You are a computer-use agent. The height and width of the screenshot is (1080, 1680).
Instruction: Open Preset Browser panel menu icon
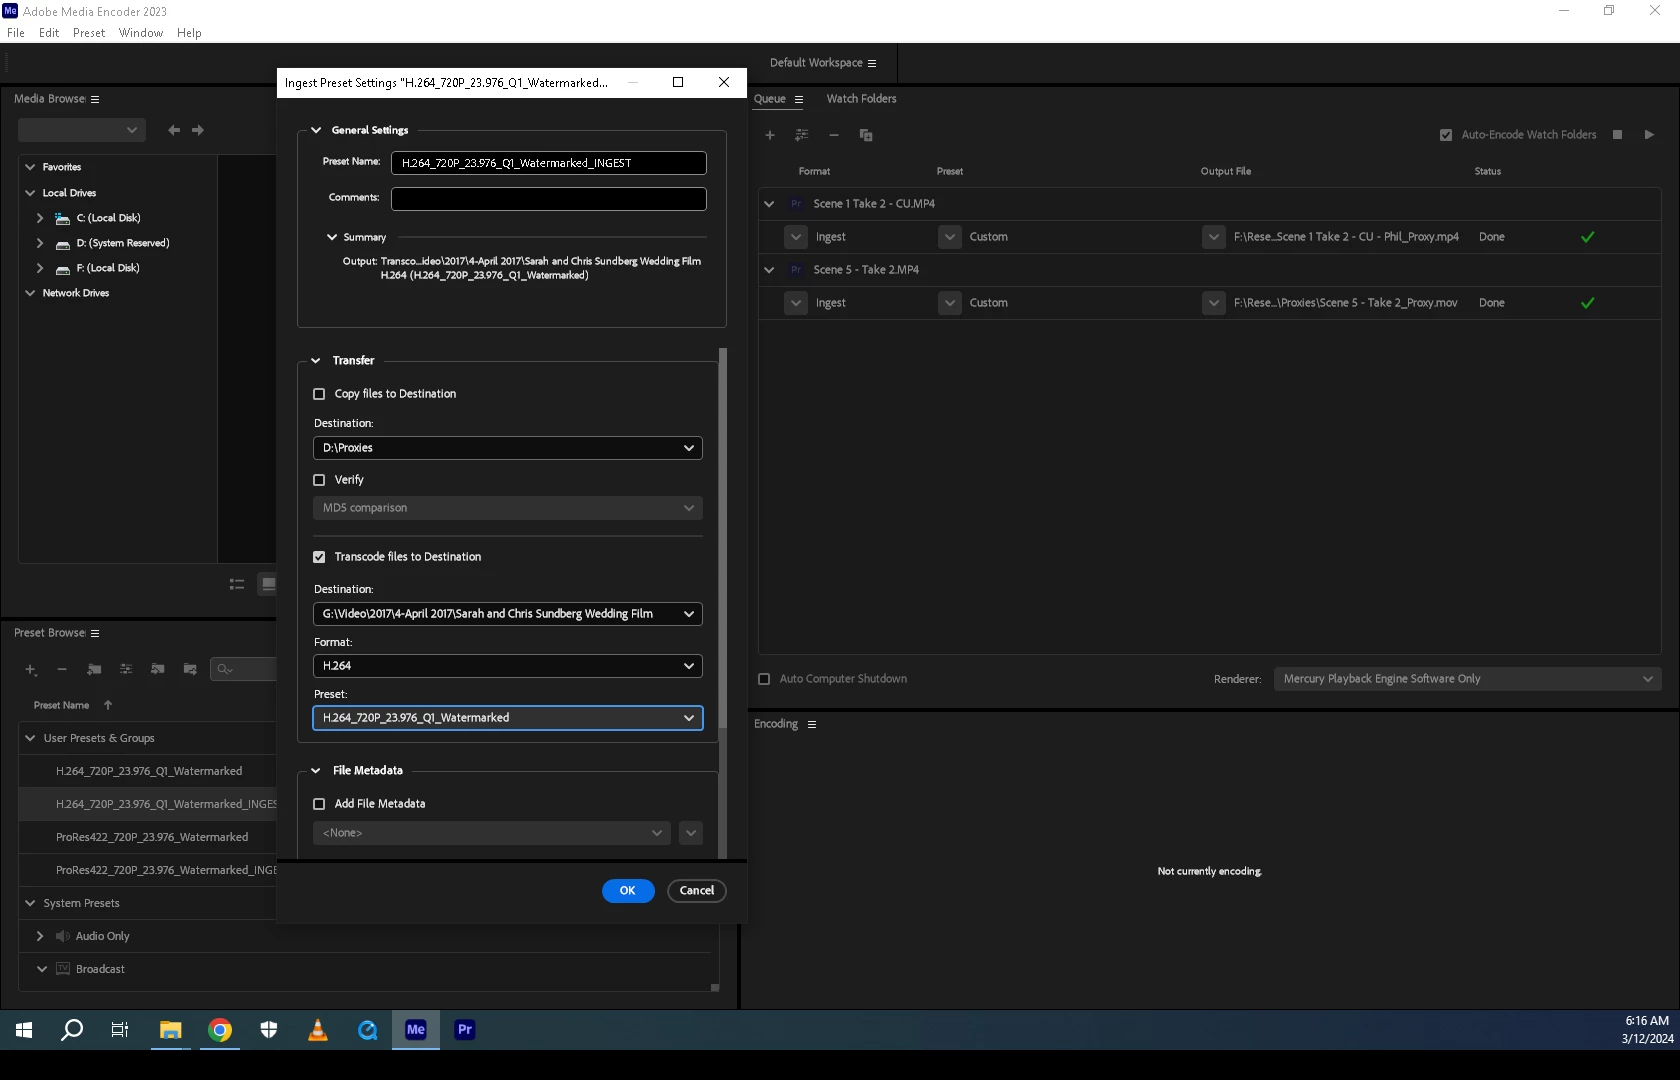click(95, 633)
